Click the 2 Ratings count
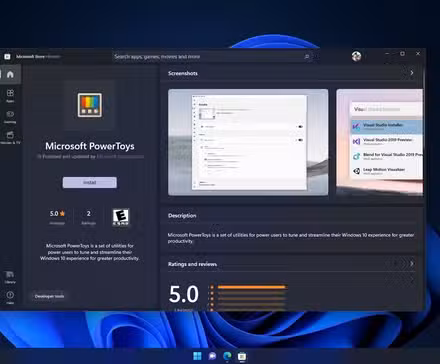The image size is (440, 364). pos(88,217)
